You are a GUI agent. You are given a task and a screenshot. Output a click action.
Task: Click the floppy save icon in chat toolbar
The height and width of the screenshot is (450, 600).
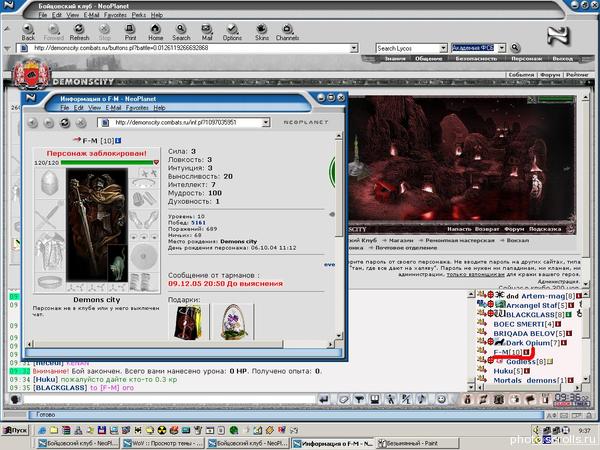click(x=374, y=399)
